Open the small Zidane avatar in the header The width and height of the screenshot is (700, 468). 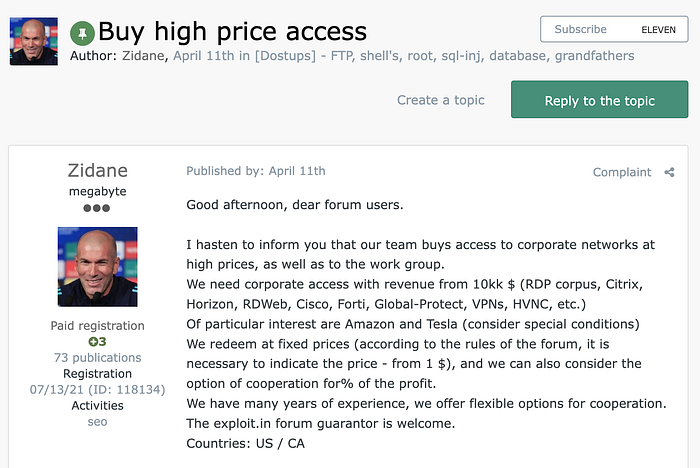coord(33,41)
